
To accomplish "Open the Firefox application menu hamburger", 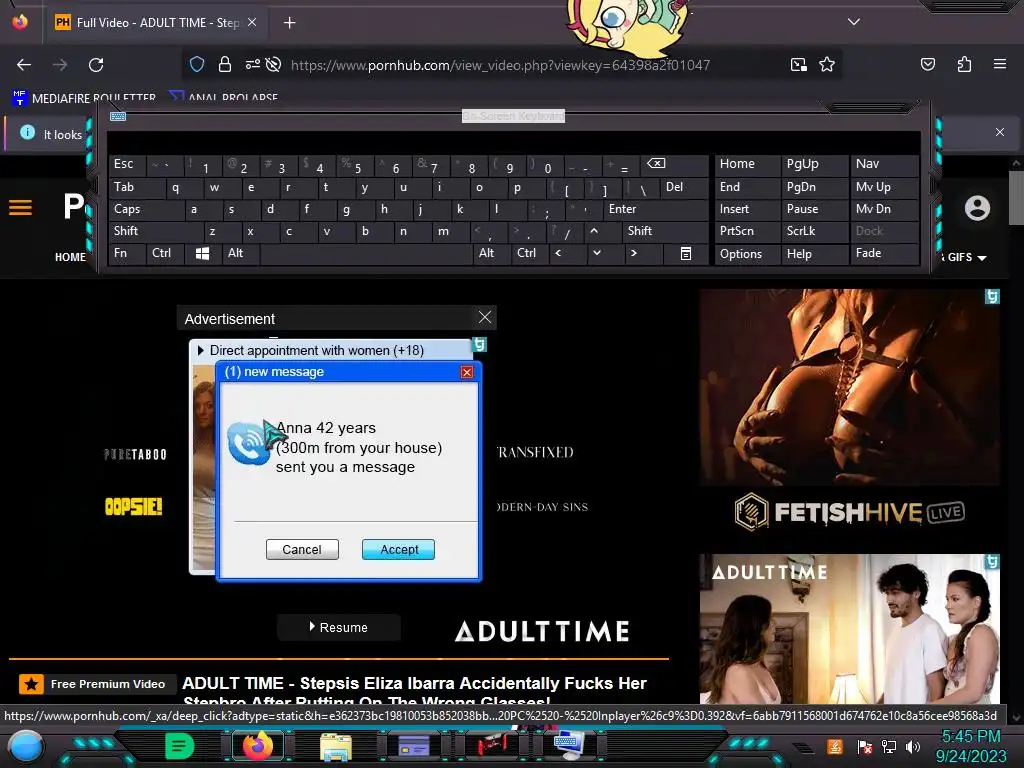I will tap(999, 64).
